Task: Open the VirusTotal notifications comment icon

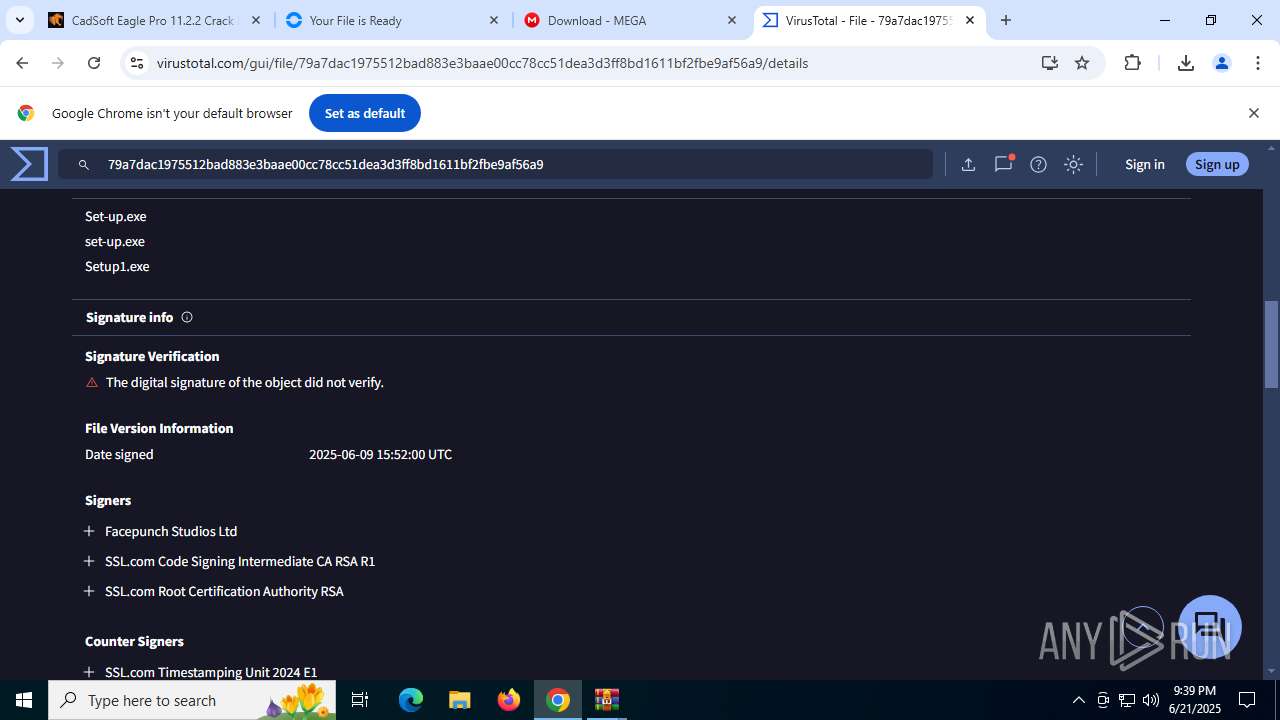Action: pyautogui.click(x=1003, y=164)
